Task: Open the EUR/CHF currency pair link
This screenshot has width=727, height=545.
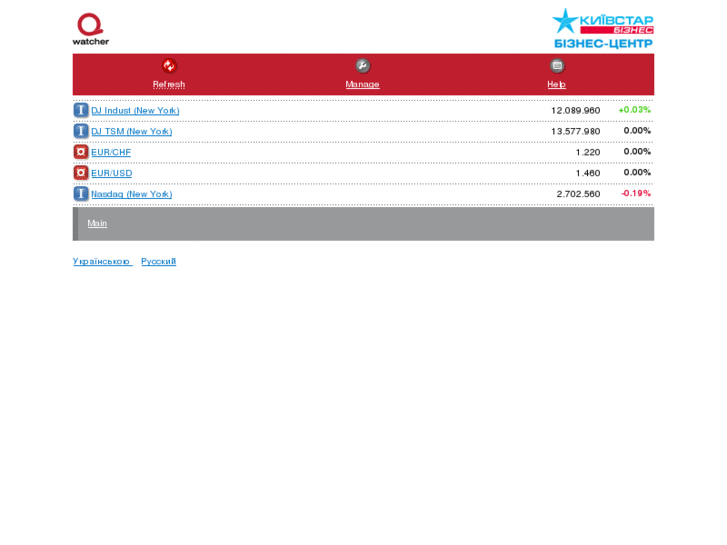Action: coord(111,152)
